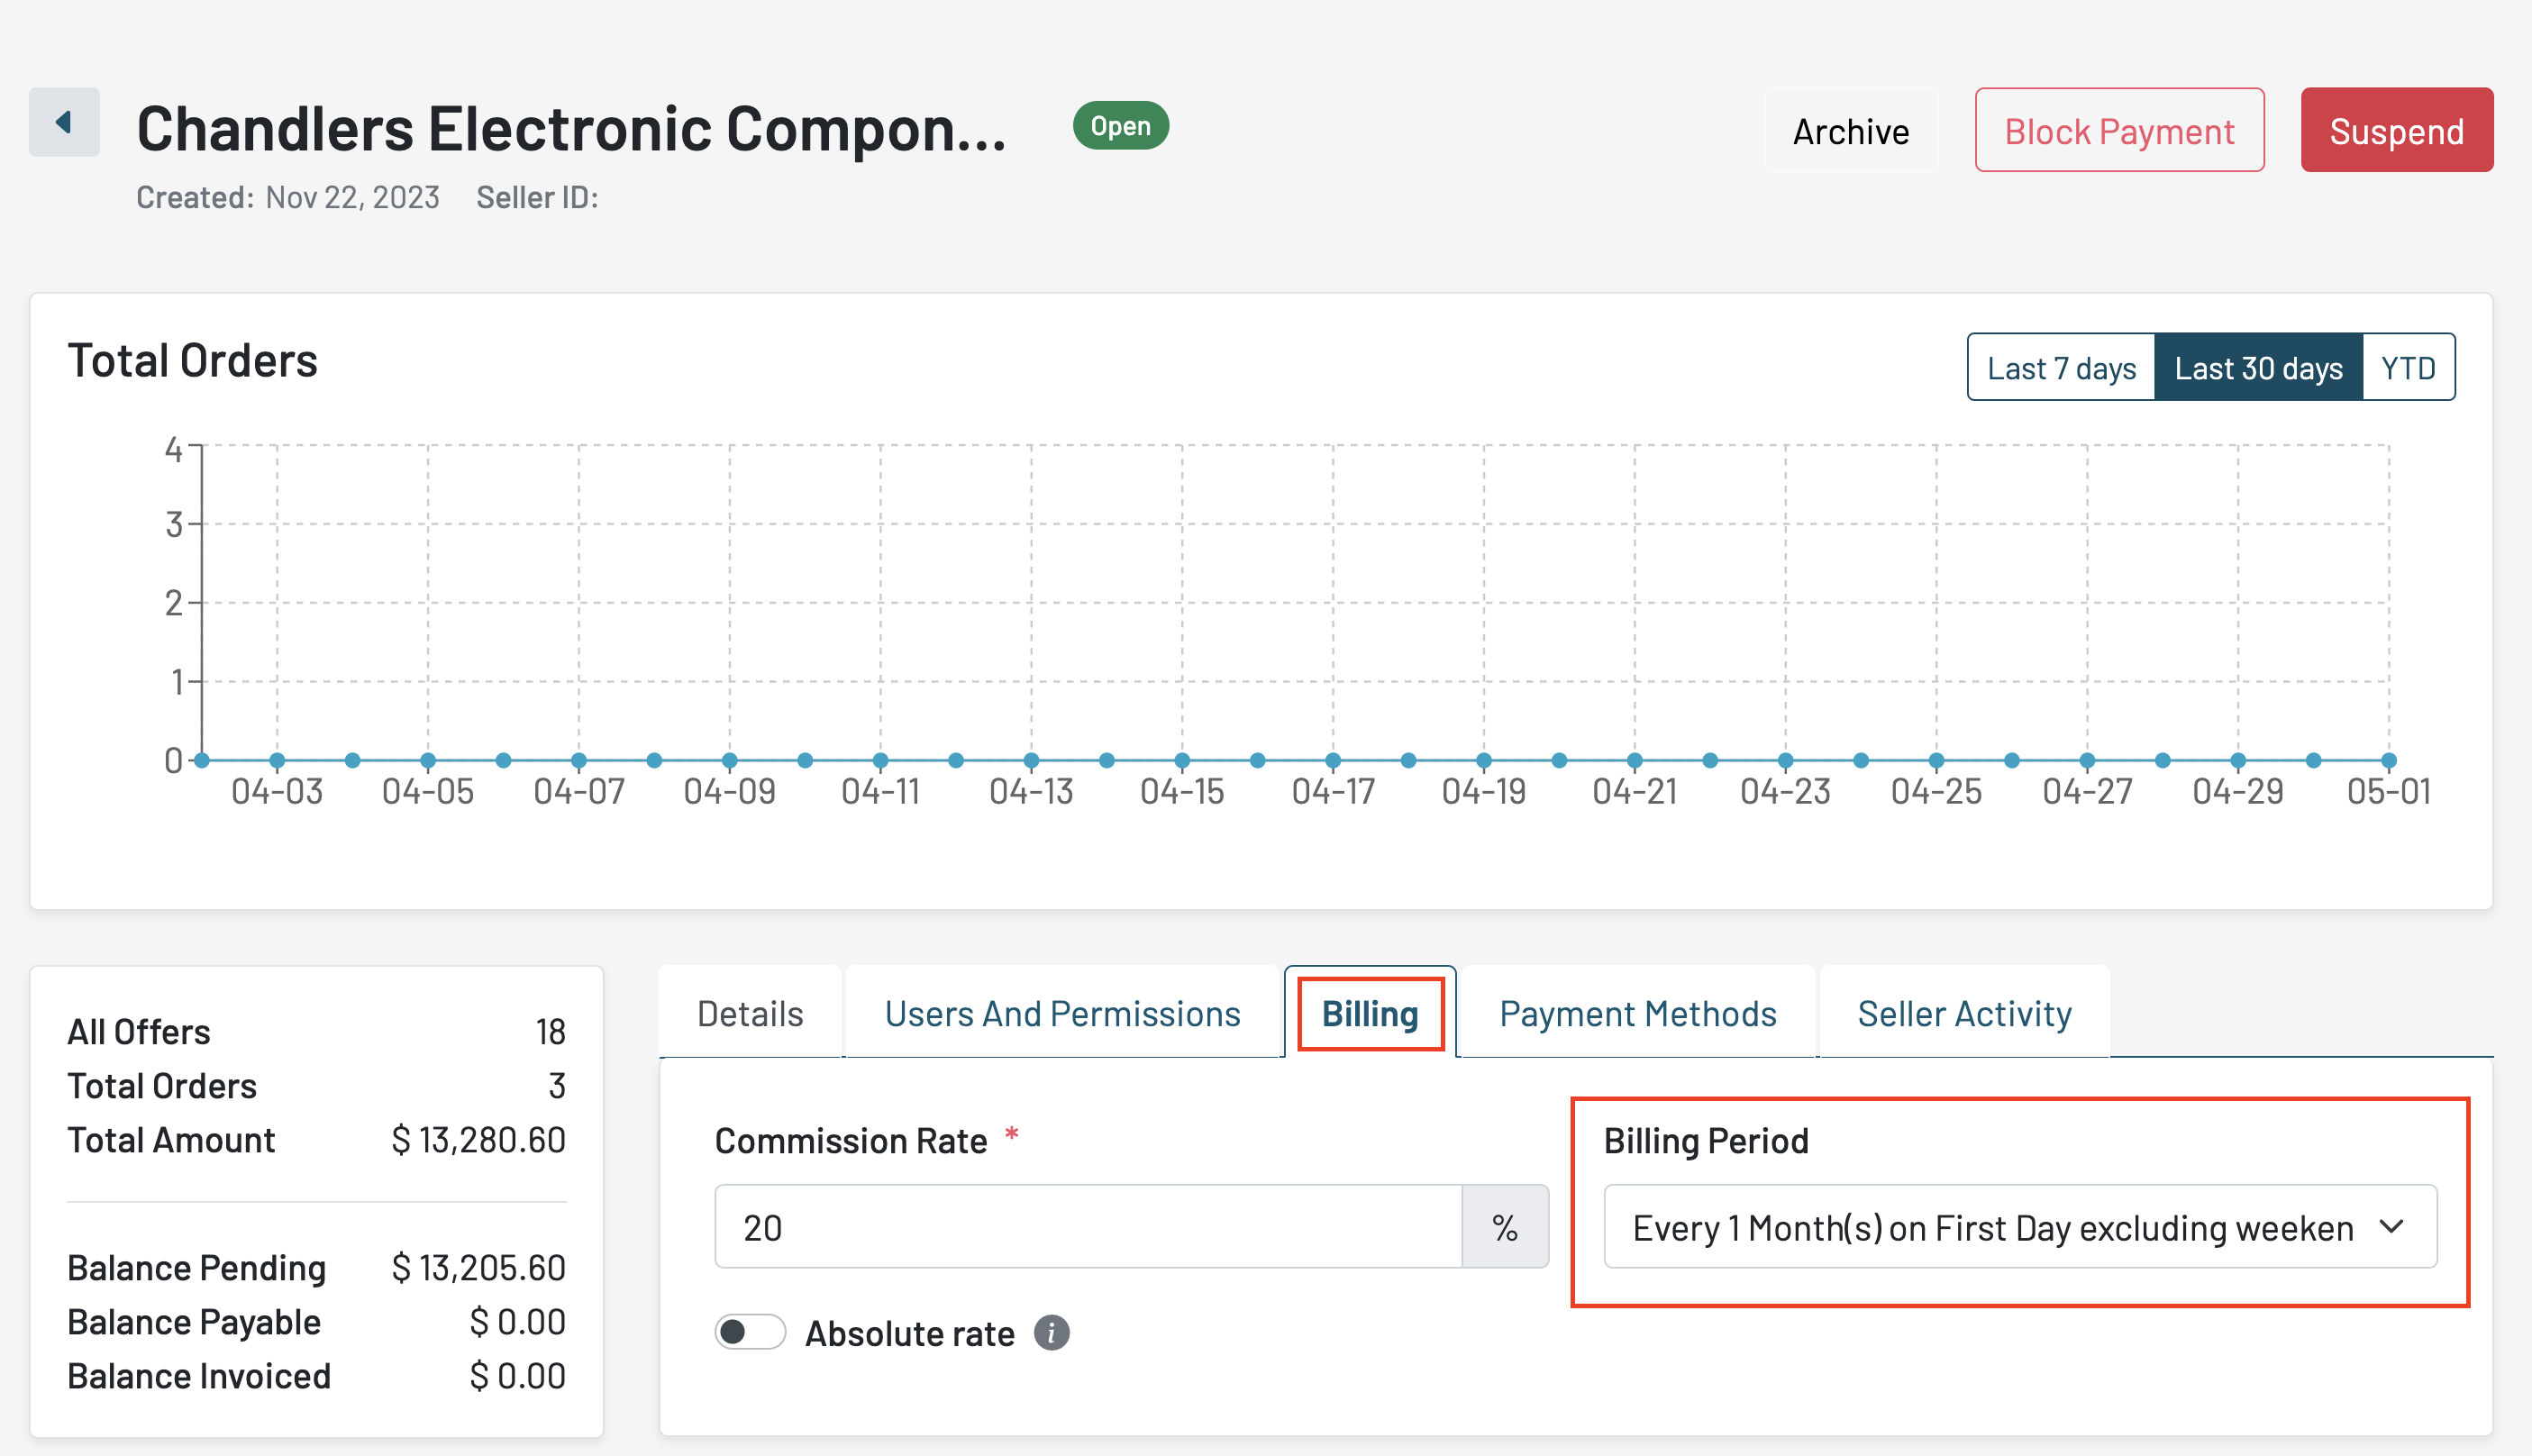Image resolution: width=2532 pixels, height=1456 pixels.
Task: Toggle the Absolute rate switch
Action: (750, 1332)
